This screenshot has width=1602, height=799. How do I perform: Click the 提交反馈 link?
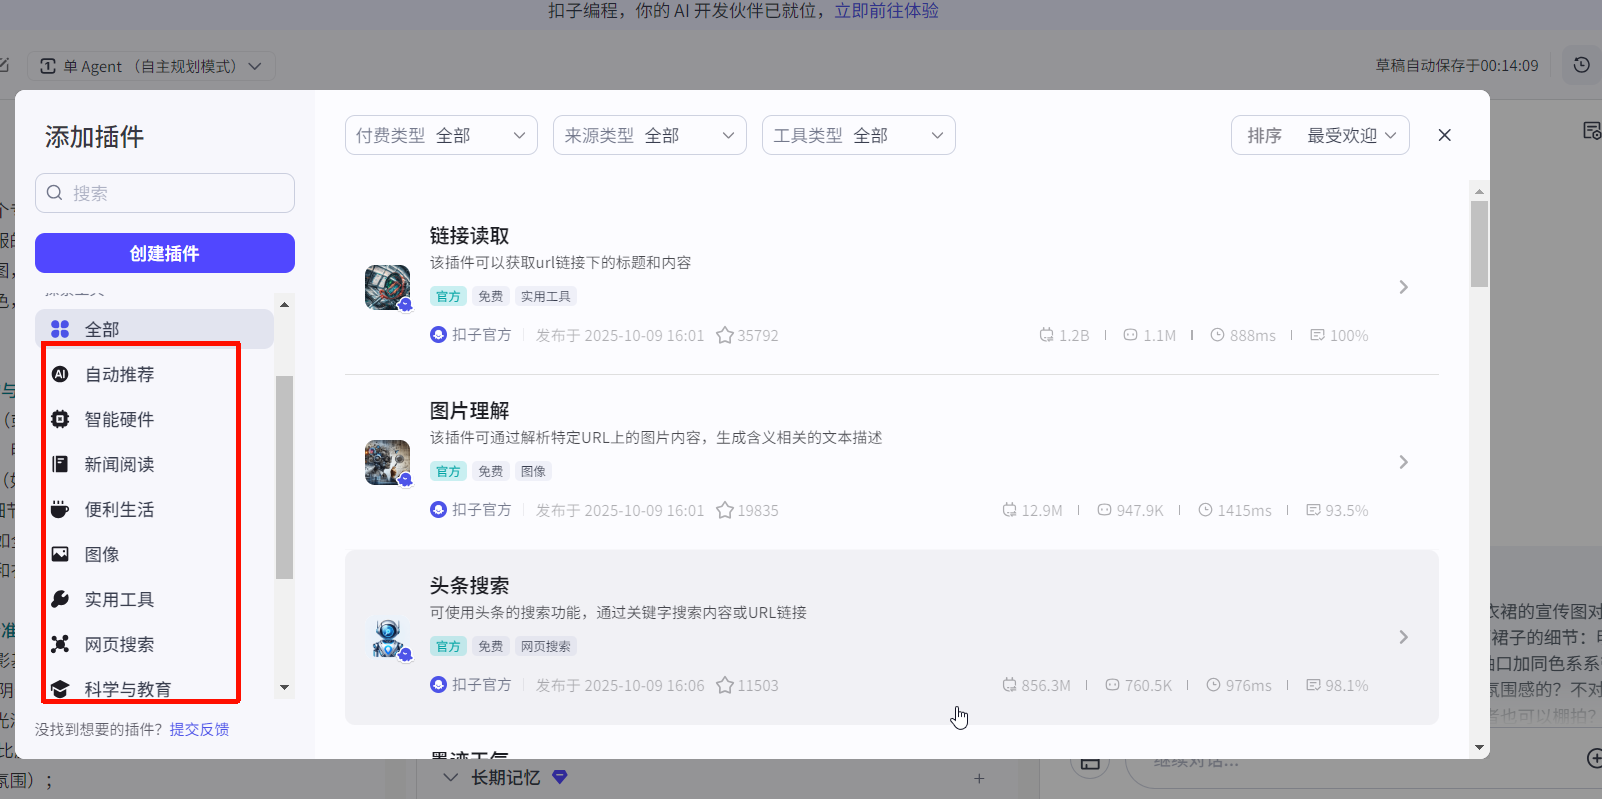(199, 729)
